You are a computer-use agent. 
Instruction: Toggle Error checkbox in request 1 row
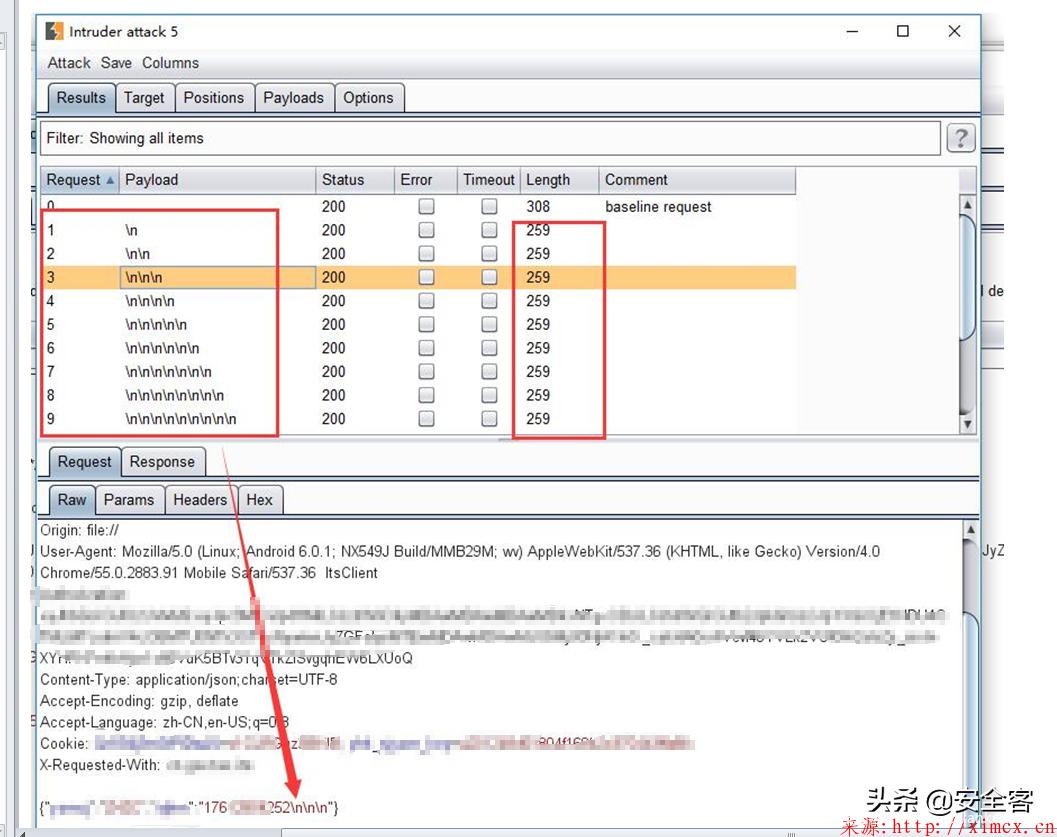click(x=426, y=230)
